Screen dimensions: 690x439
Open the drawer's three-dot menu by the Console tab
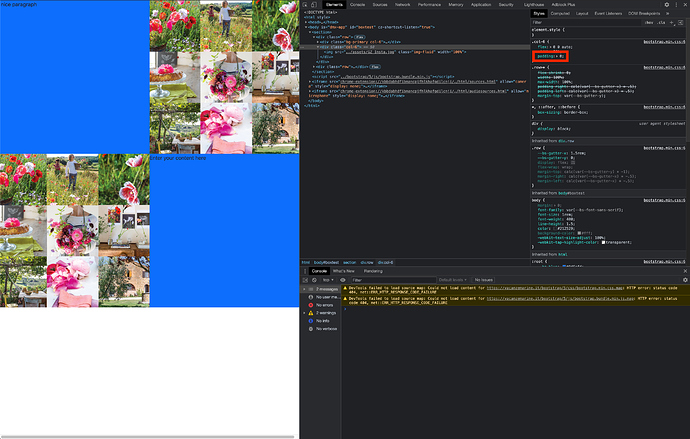point(305,271)
